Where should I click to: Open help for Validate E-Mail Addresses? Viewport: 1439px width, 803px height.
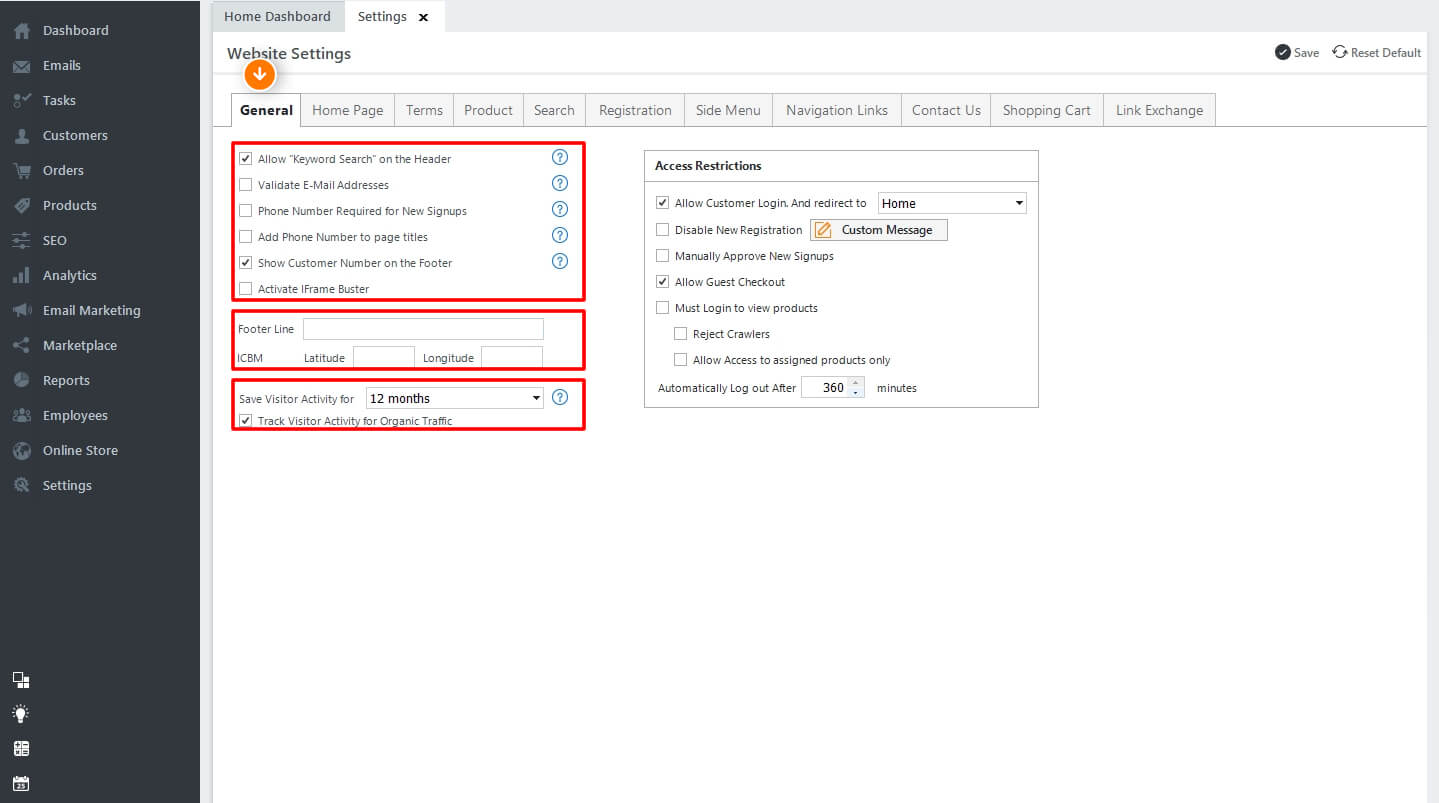click(x=560, y=183)
